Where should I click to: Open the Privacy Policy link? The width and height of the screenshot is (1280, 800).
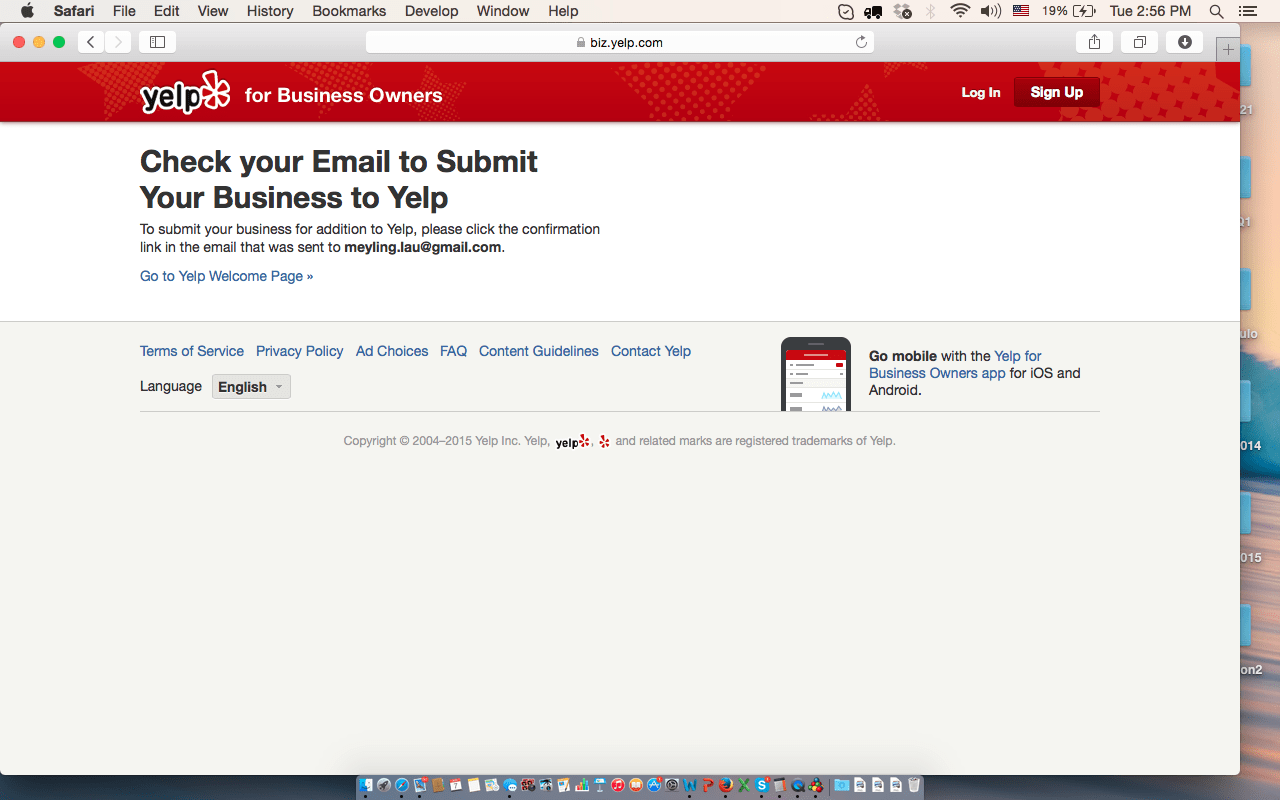(x=299, y=351)
